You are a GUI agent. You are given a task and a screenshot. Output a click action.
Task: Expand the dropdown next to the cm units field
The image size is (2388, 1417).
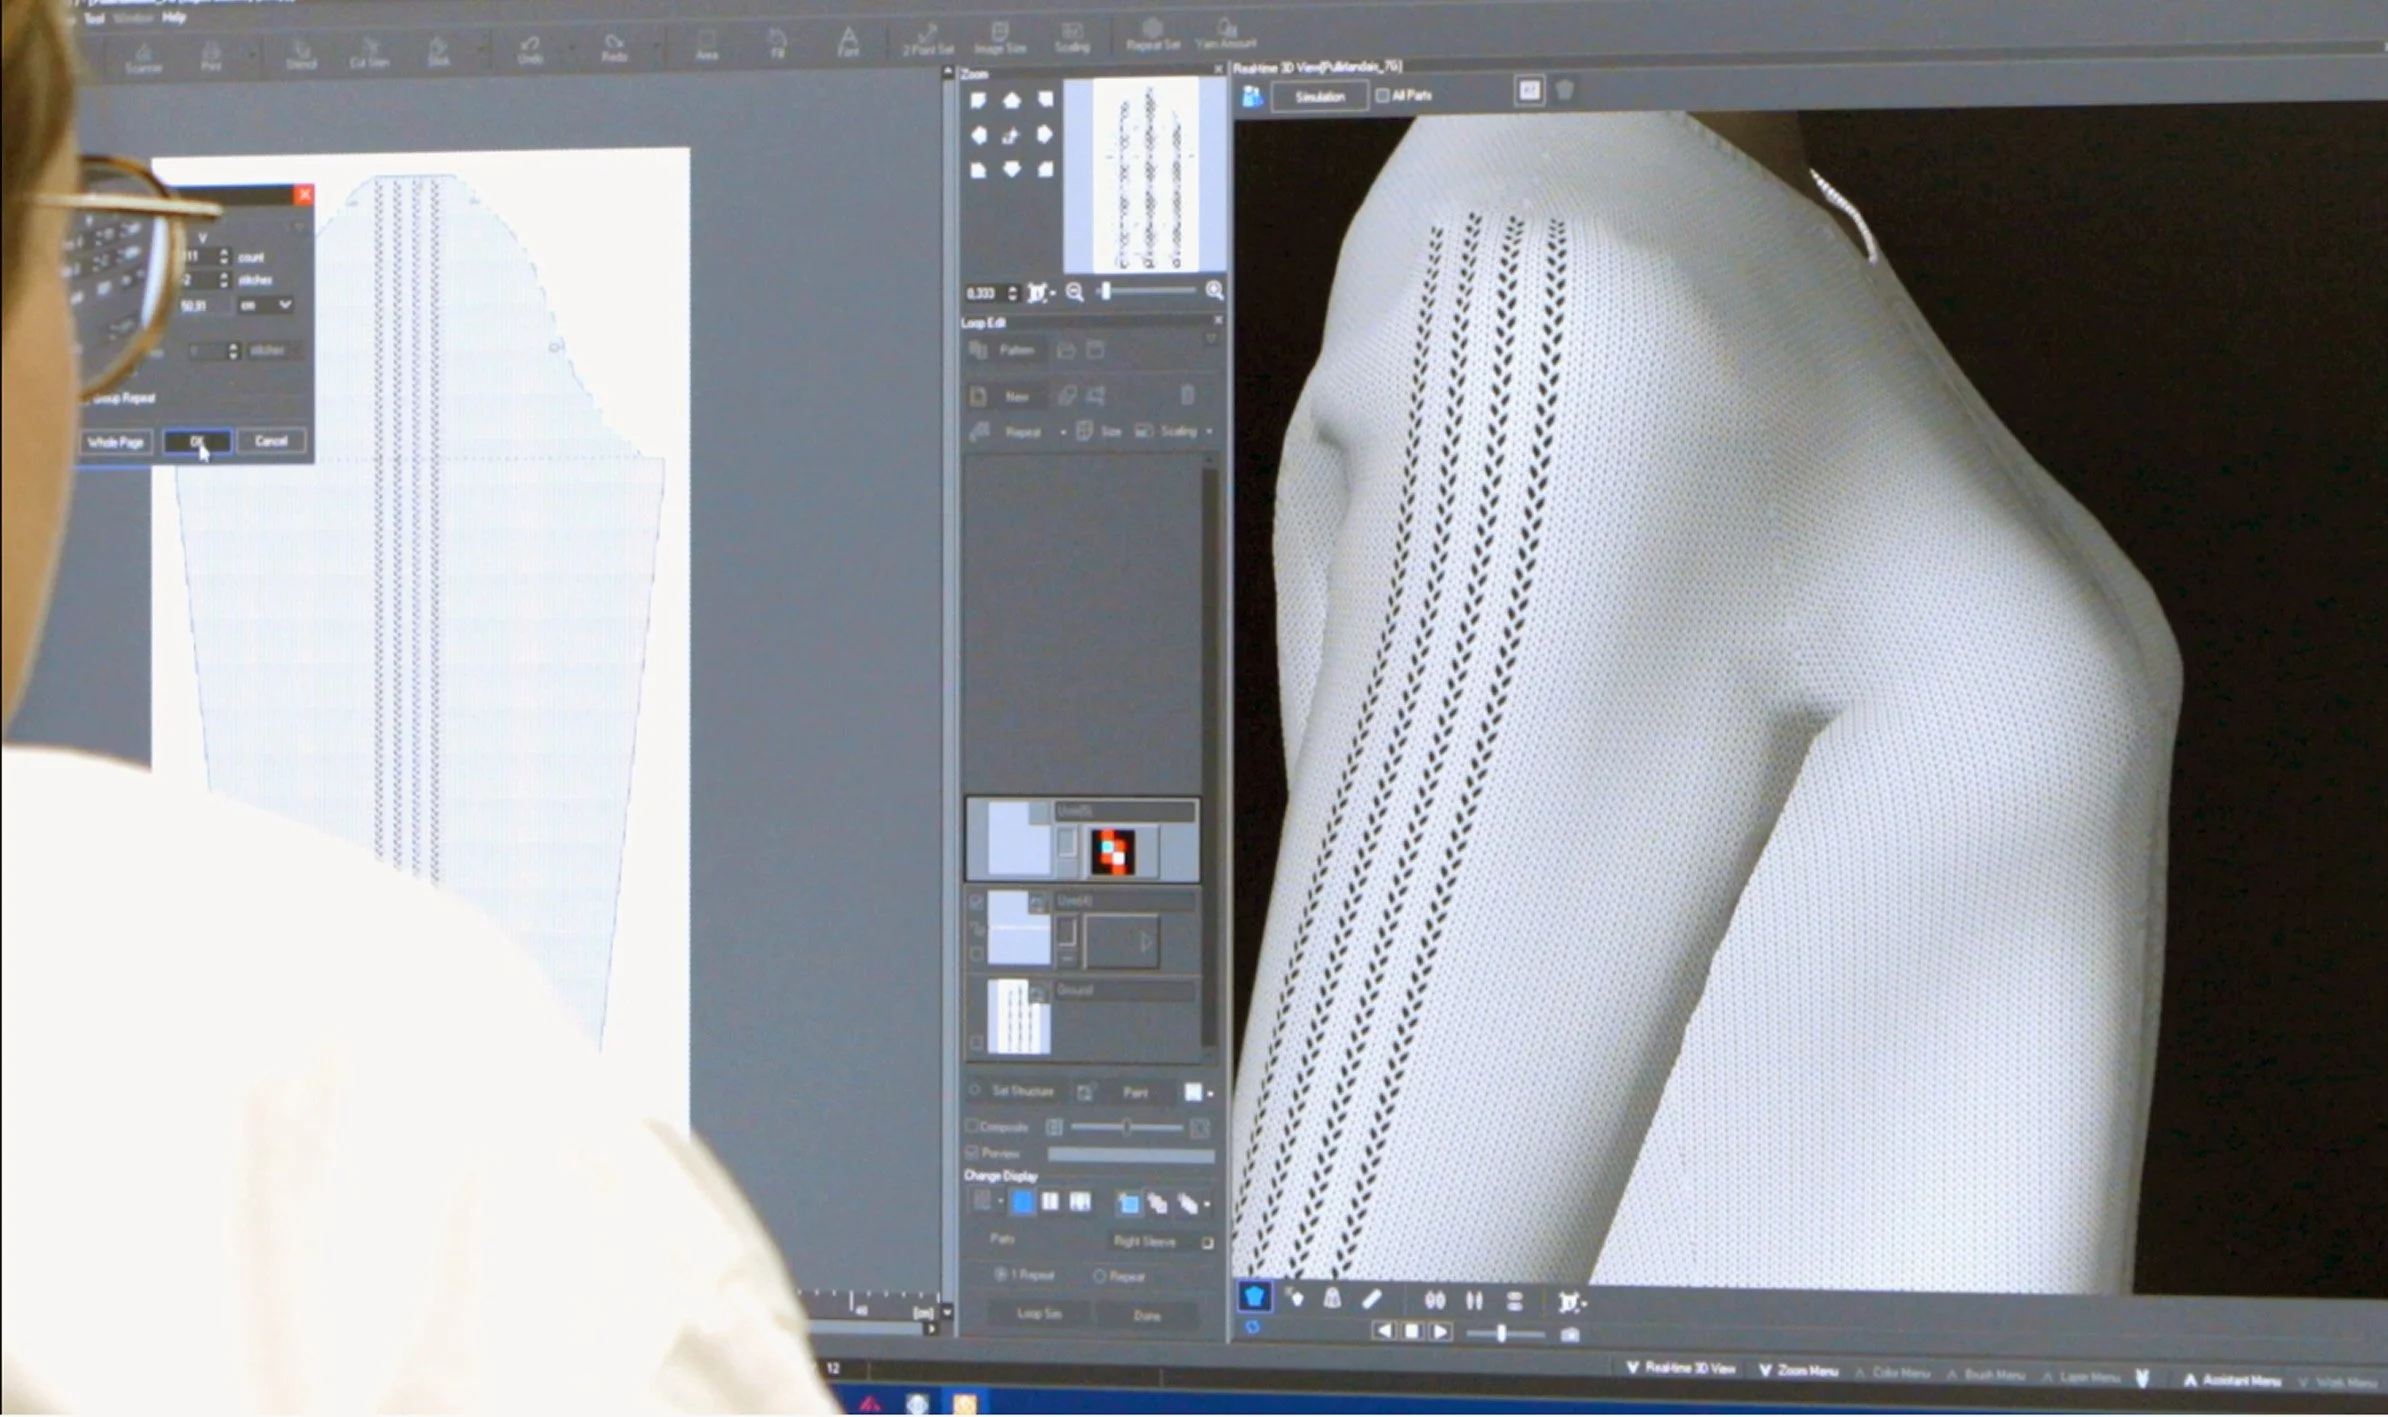(285, 306)
